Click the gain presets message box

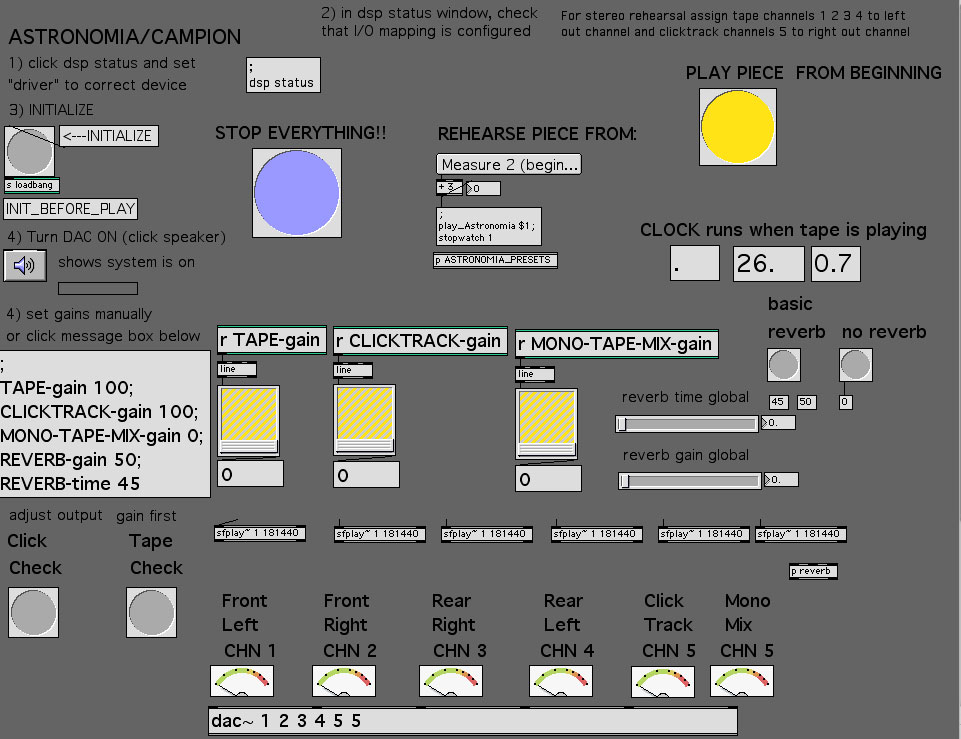pyautogui.click(x=105, y=423)
